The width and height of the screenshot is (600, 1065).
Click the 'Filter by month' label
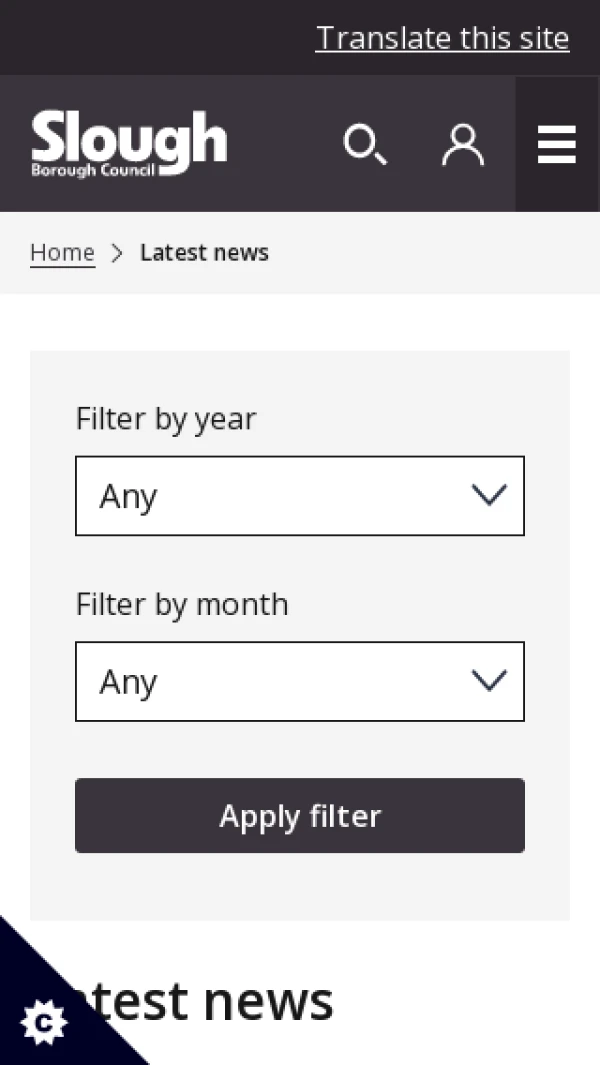pyautogui.click(x=182, y=604)
